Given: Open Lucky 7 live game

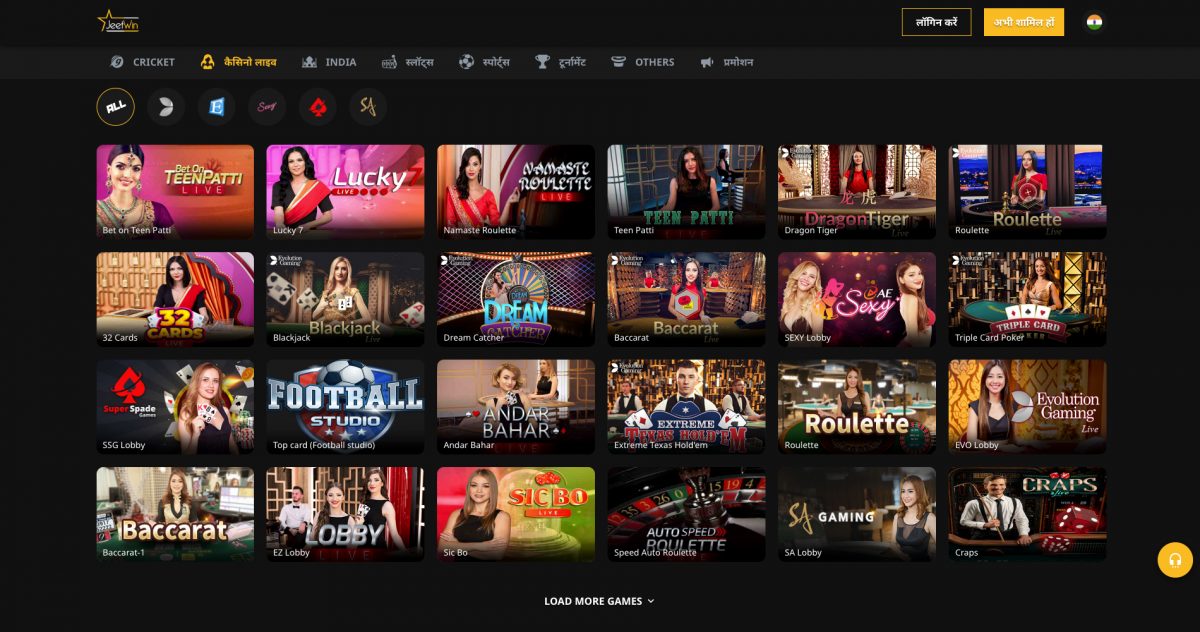Looking at the screenshot, I should [x=345, y=192].
